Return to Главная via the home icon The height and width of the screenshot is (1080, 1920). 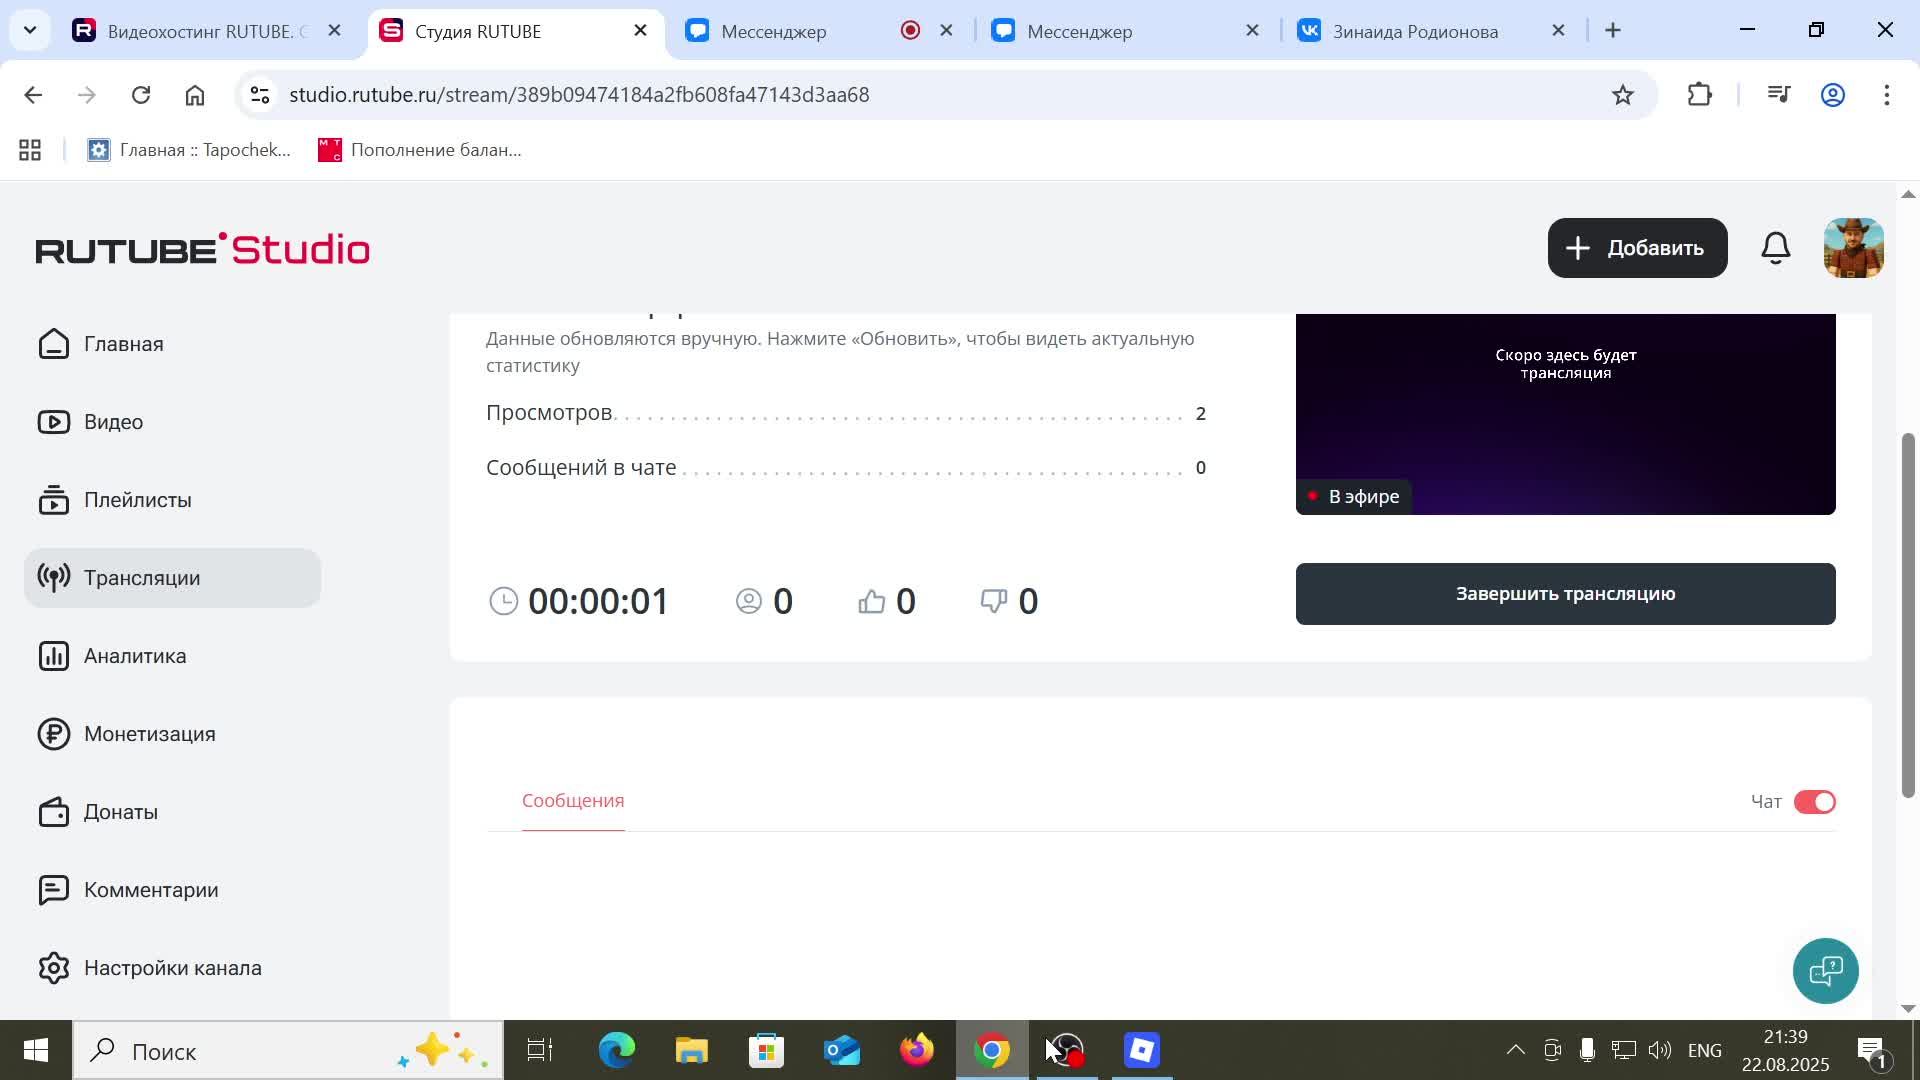(x=122, y=343)
